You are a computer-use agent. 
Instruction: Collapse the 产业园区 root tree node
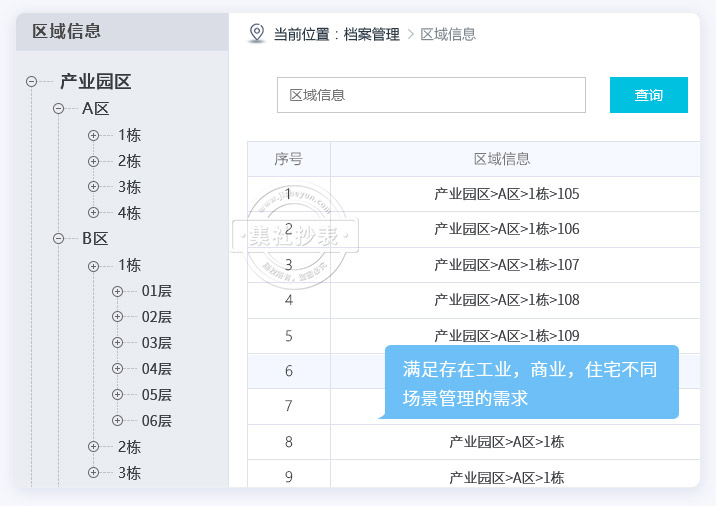[33, 82]
